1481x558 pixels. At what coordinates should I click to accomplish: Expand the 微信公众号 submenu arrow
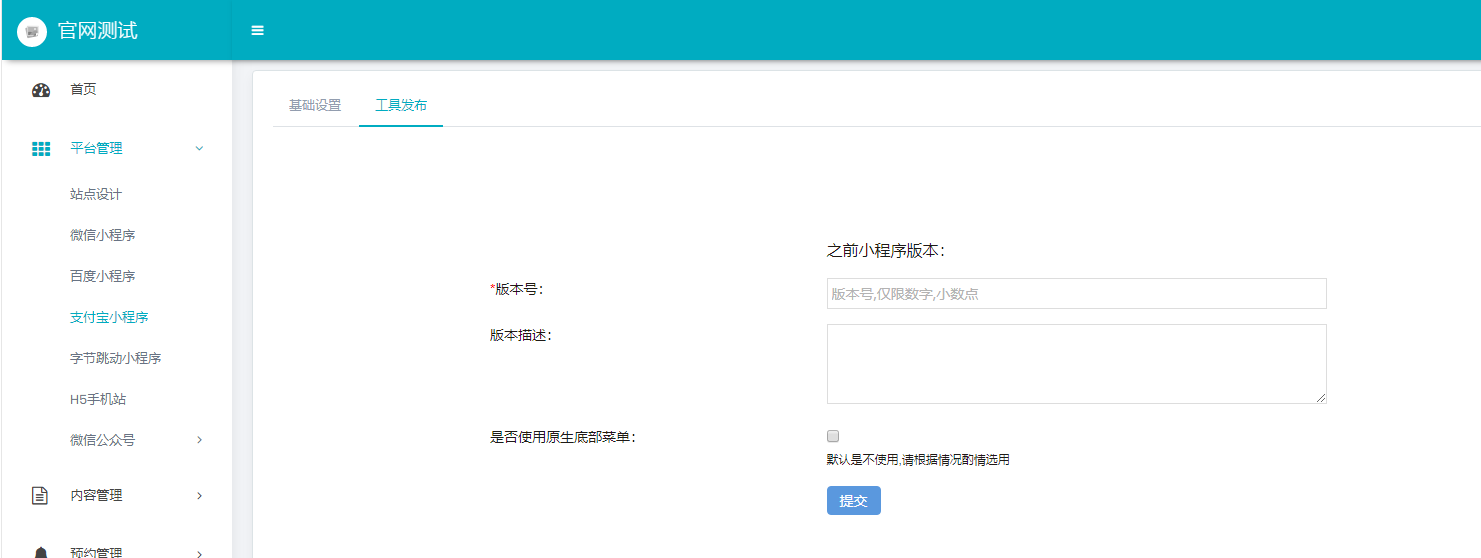(199, 440)
